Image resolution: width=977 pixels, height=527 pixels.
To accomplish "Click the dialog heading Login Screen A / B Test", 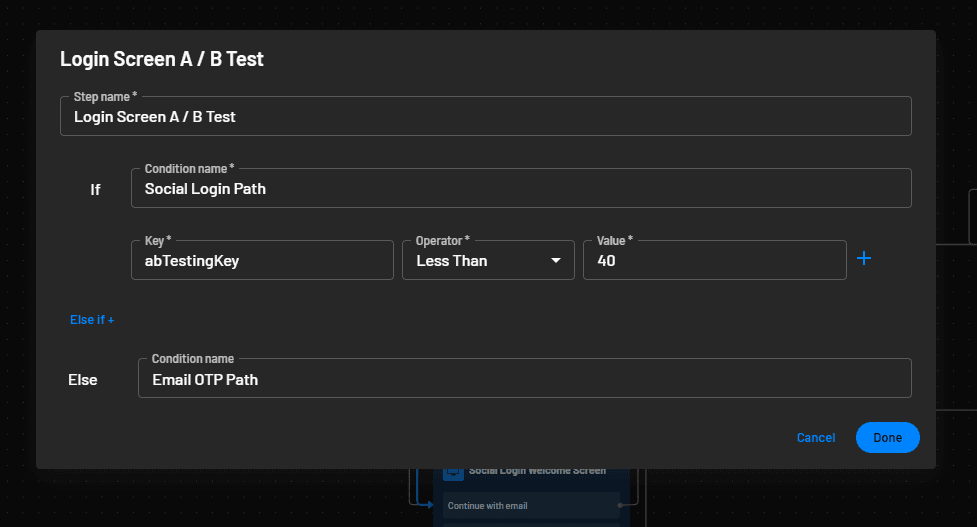I will (x=162, y=59).
